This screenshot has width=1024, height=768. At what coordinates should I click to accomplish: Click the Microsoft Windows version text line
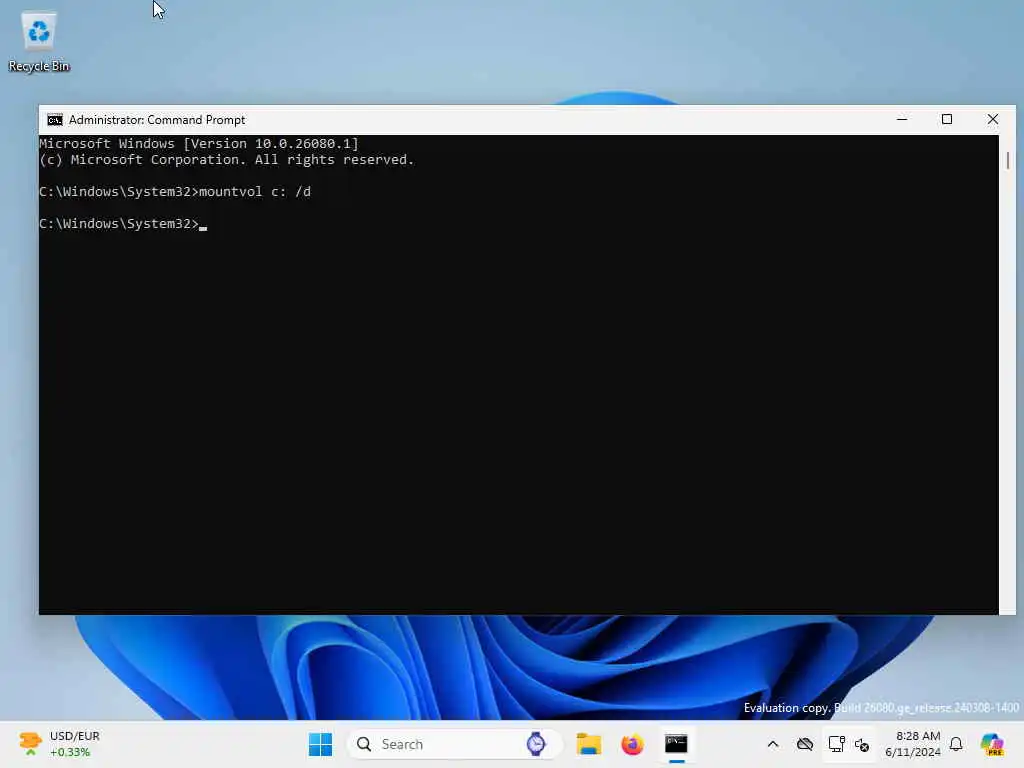(199, 144)
